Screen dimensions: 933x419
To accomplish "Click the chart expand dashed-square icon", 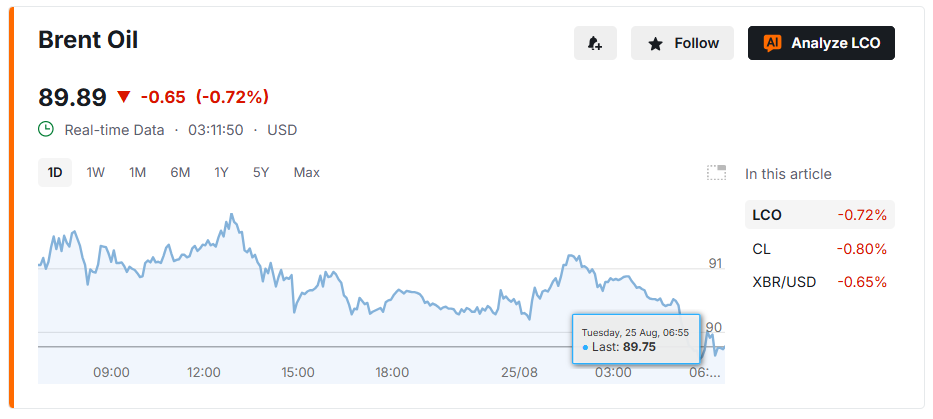I will (716, 173).
